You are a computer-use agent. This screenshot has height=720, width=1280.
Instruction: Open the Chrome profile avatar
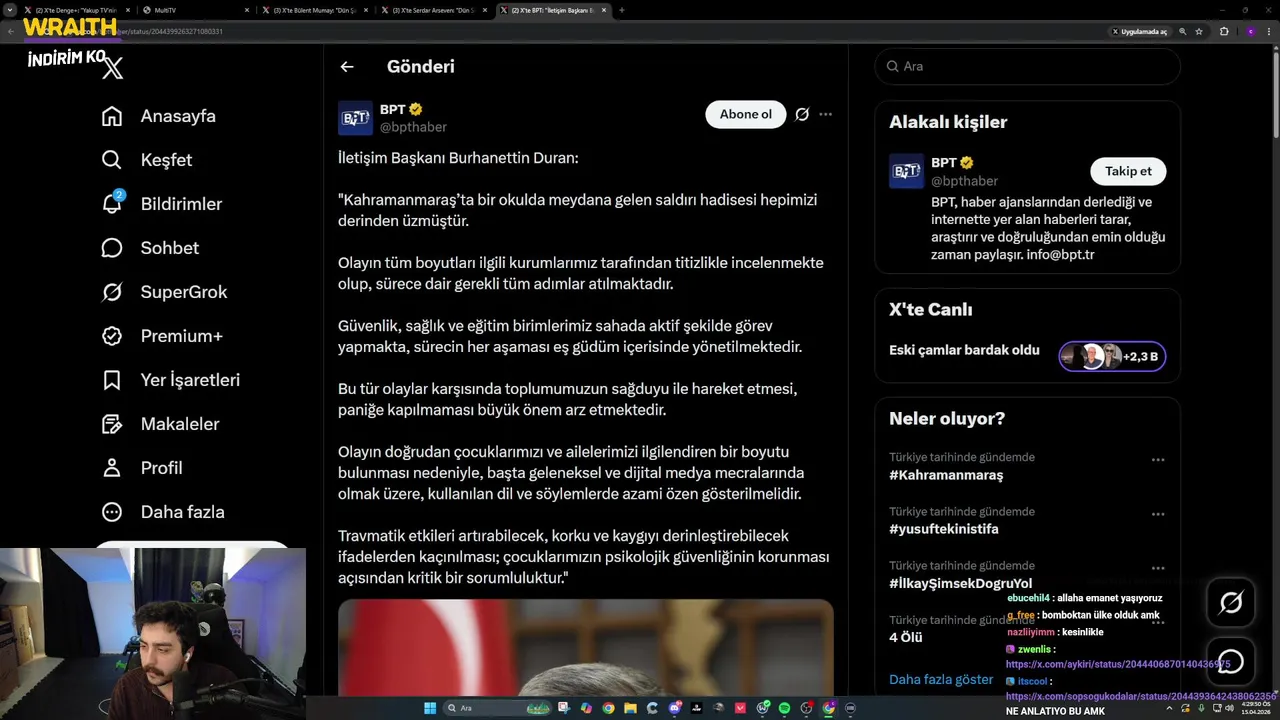point(1251,31)
